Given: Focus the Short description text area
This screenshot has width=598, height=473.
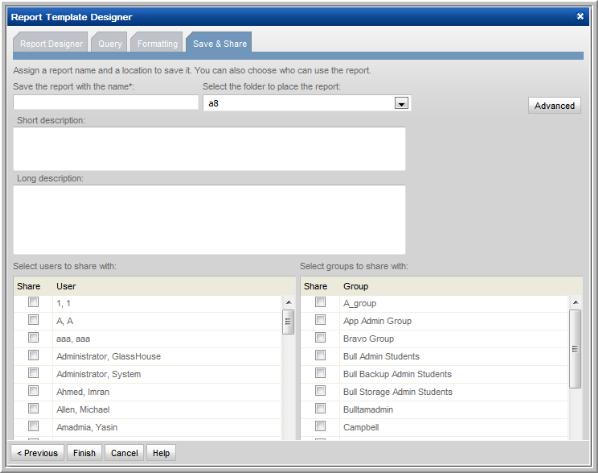Looking at the screenshot, I should point(209,149).
